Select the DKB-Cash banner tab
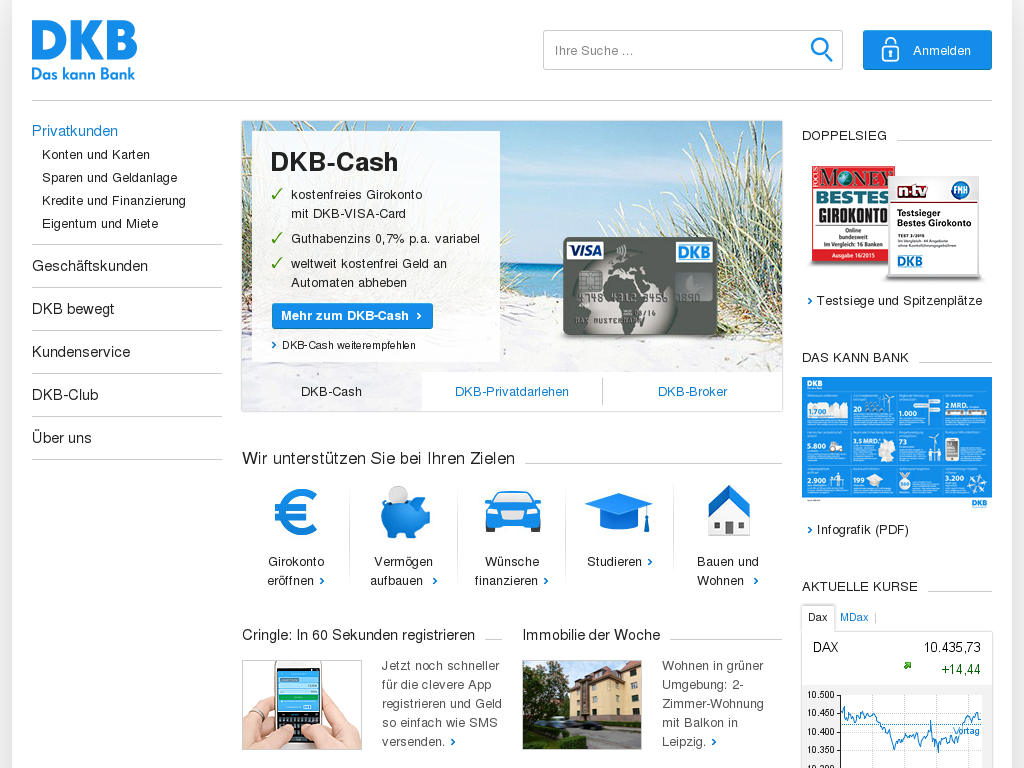Viewport: 1024px width, 768px height. click(331, 392)
